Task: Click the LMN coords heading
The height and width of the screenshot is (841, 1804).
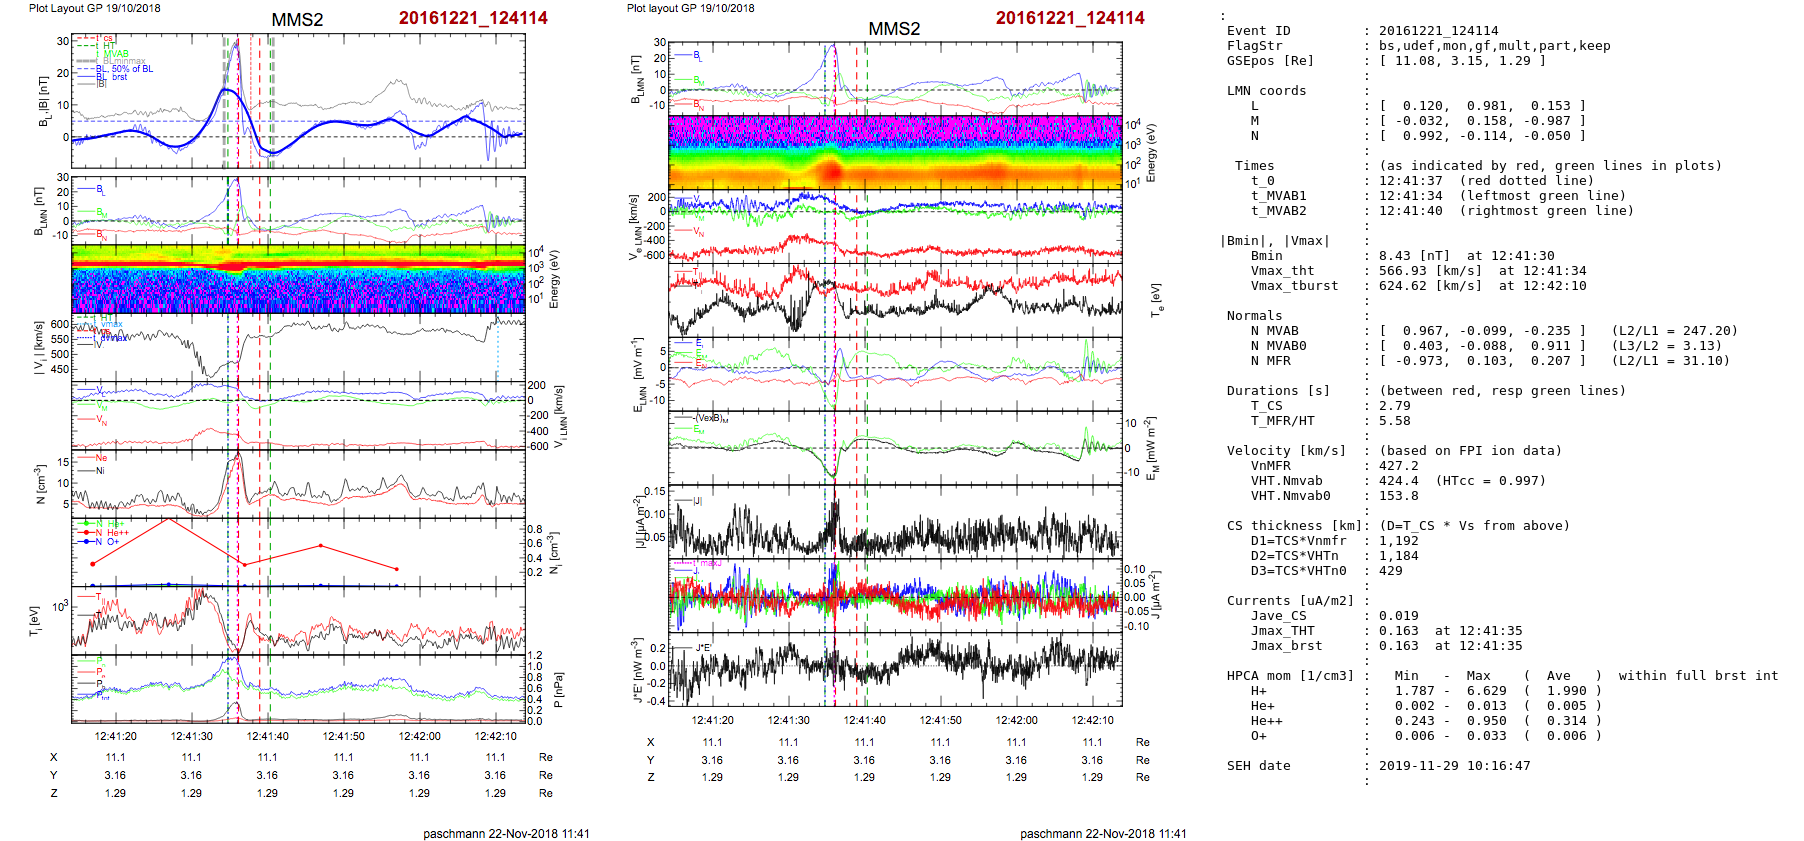Action: tap(1266, 91)
